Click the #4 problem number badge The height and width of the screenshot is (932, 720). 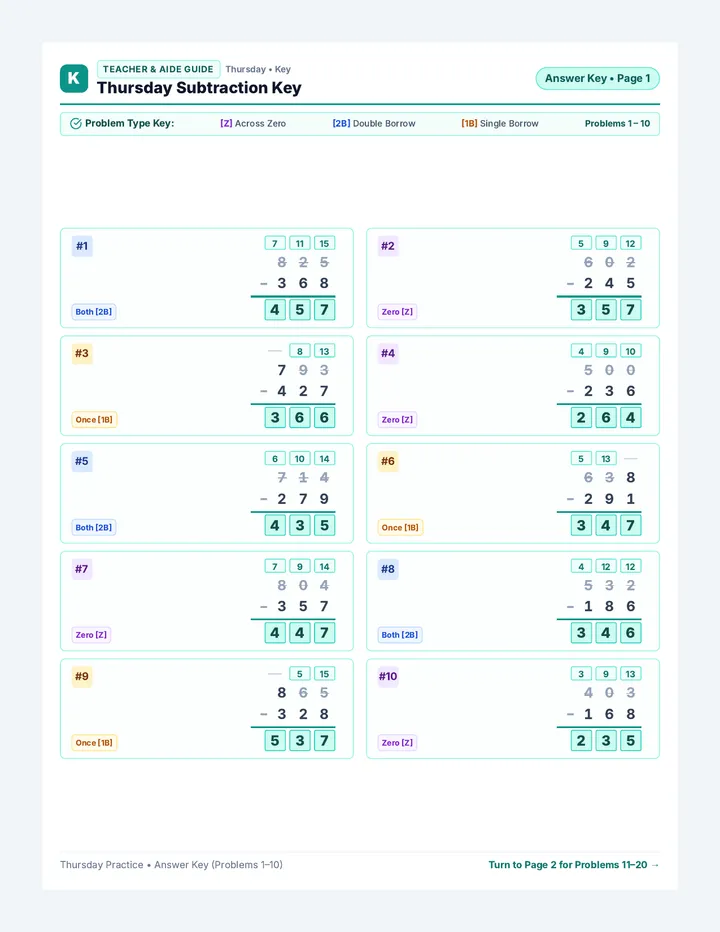[x=388, y=354]
